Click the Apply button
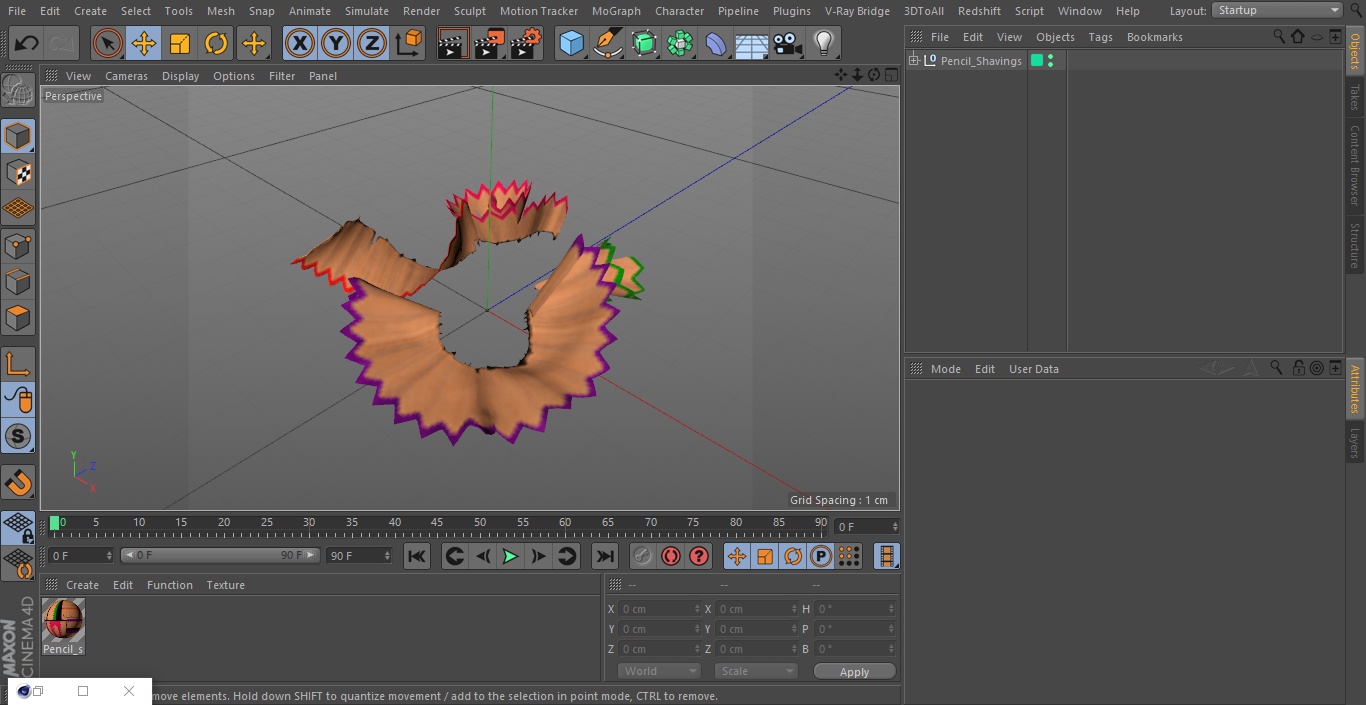 [x=854, y=671]
